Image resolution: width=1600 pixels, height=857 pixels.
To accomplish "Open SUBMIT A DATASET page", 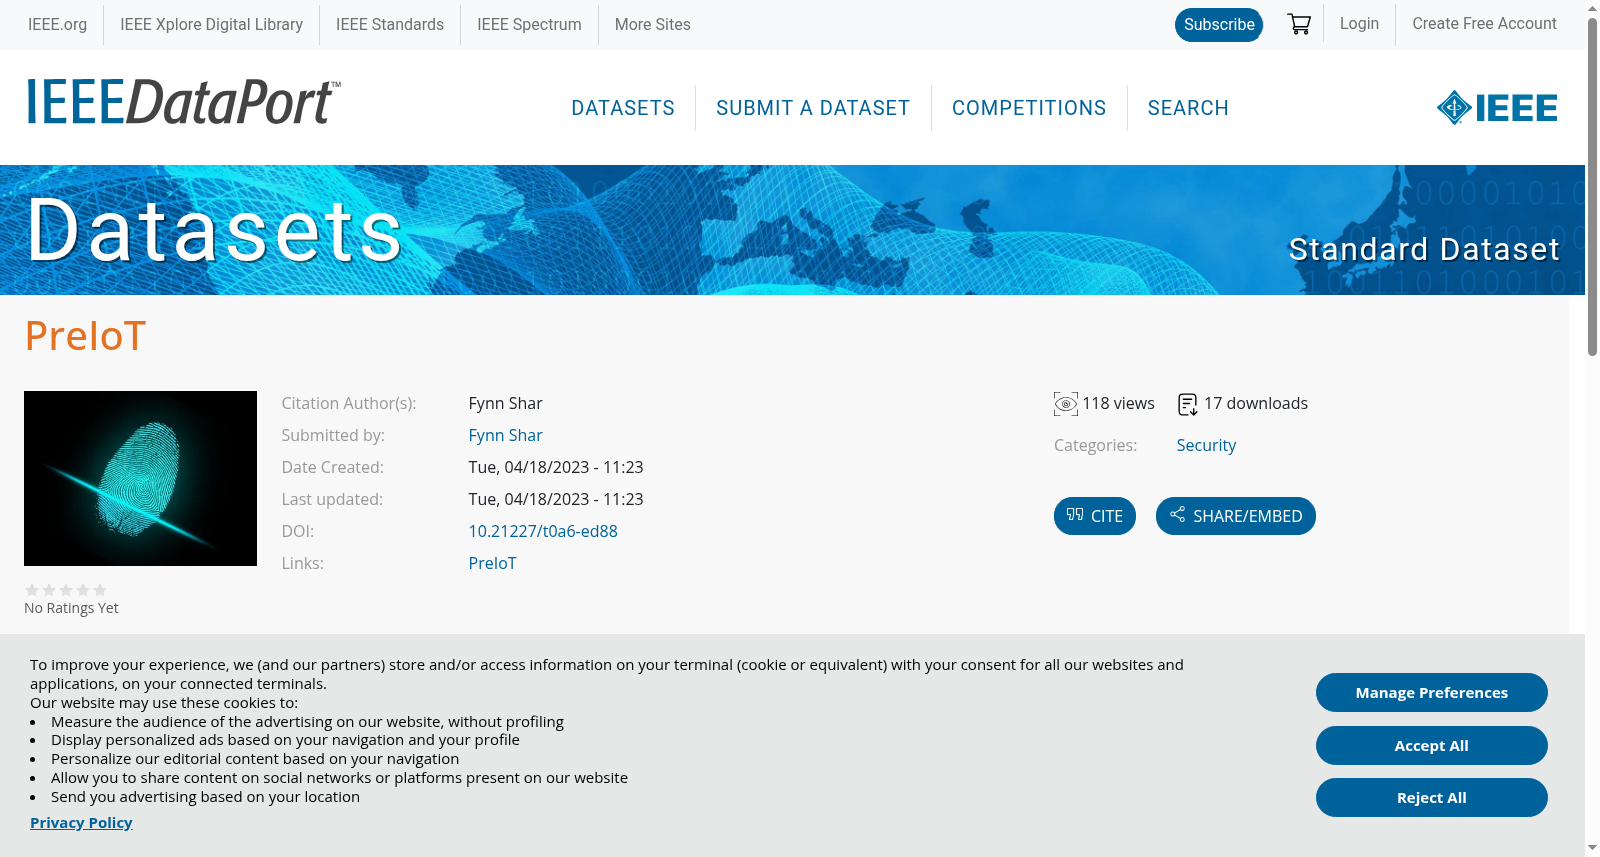I will [813, 108].
